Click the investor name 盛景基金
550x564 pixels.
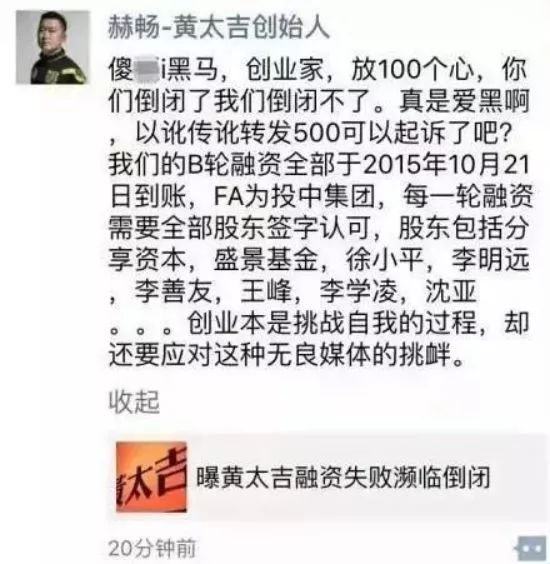pyautogui.click(x=266, y=259)
